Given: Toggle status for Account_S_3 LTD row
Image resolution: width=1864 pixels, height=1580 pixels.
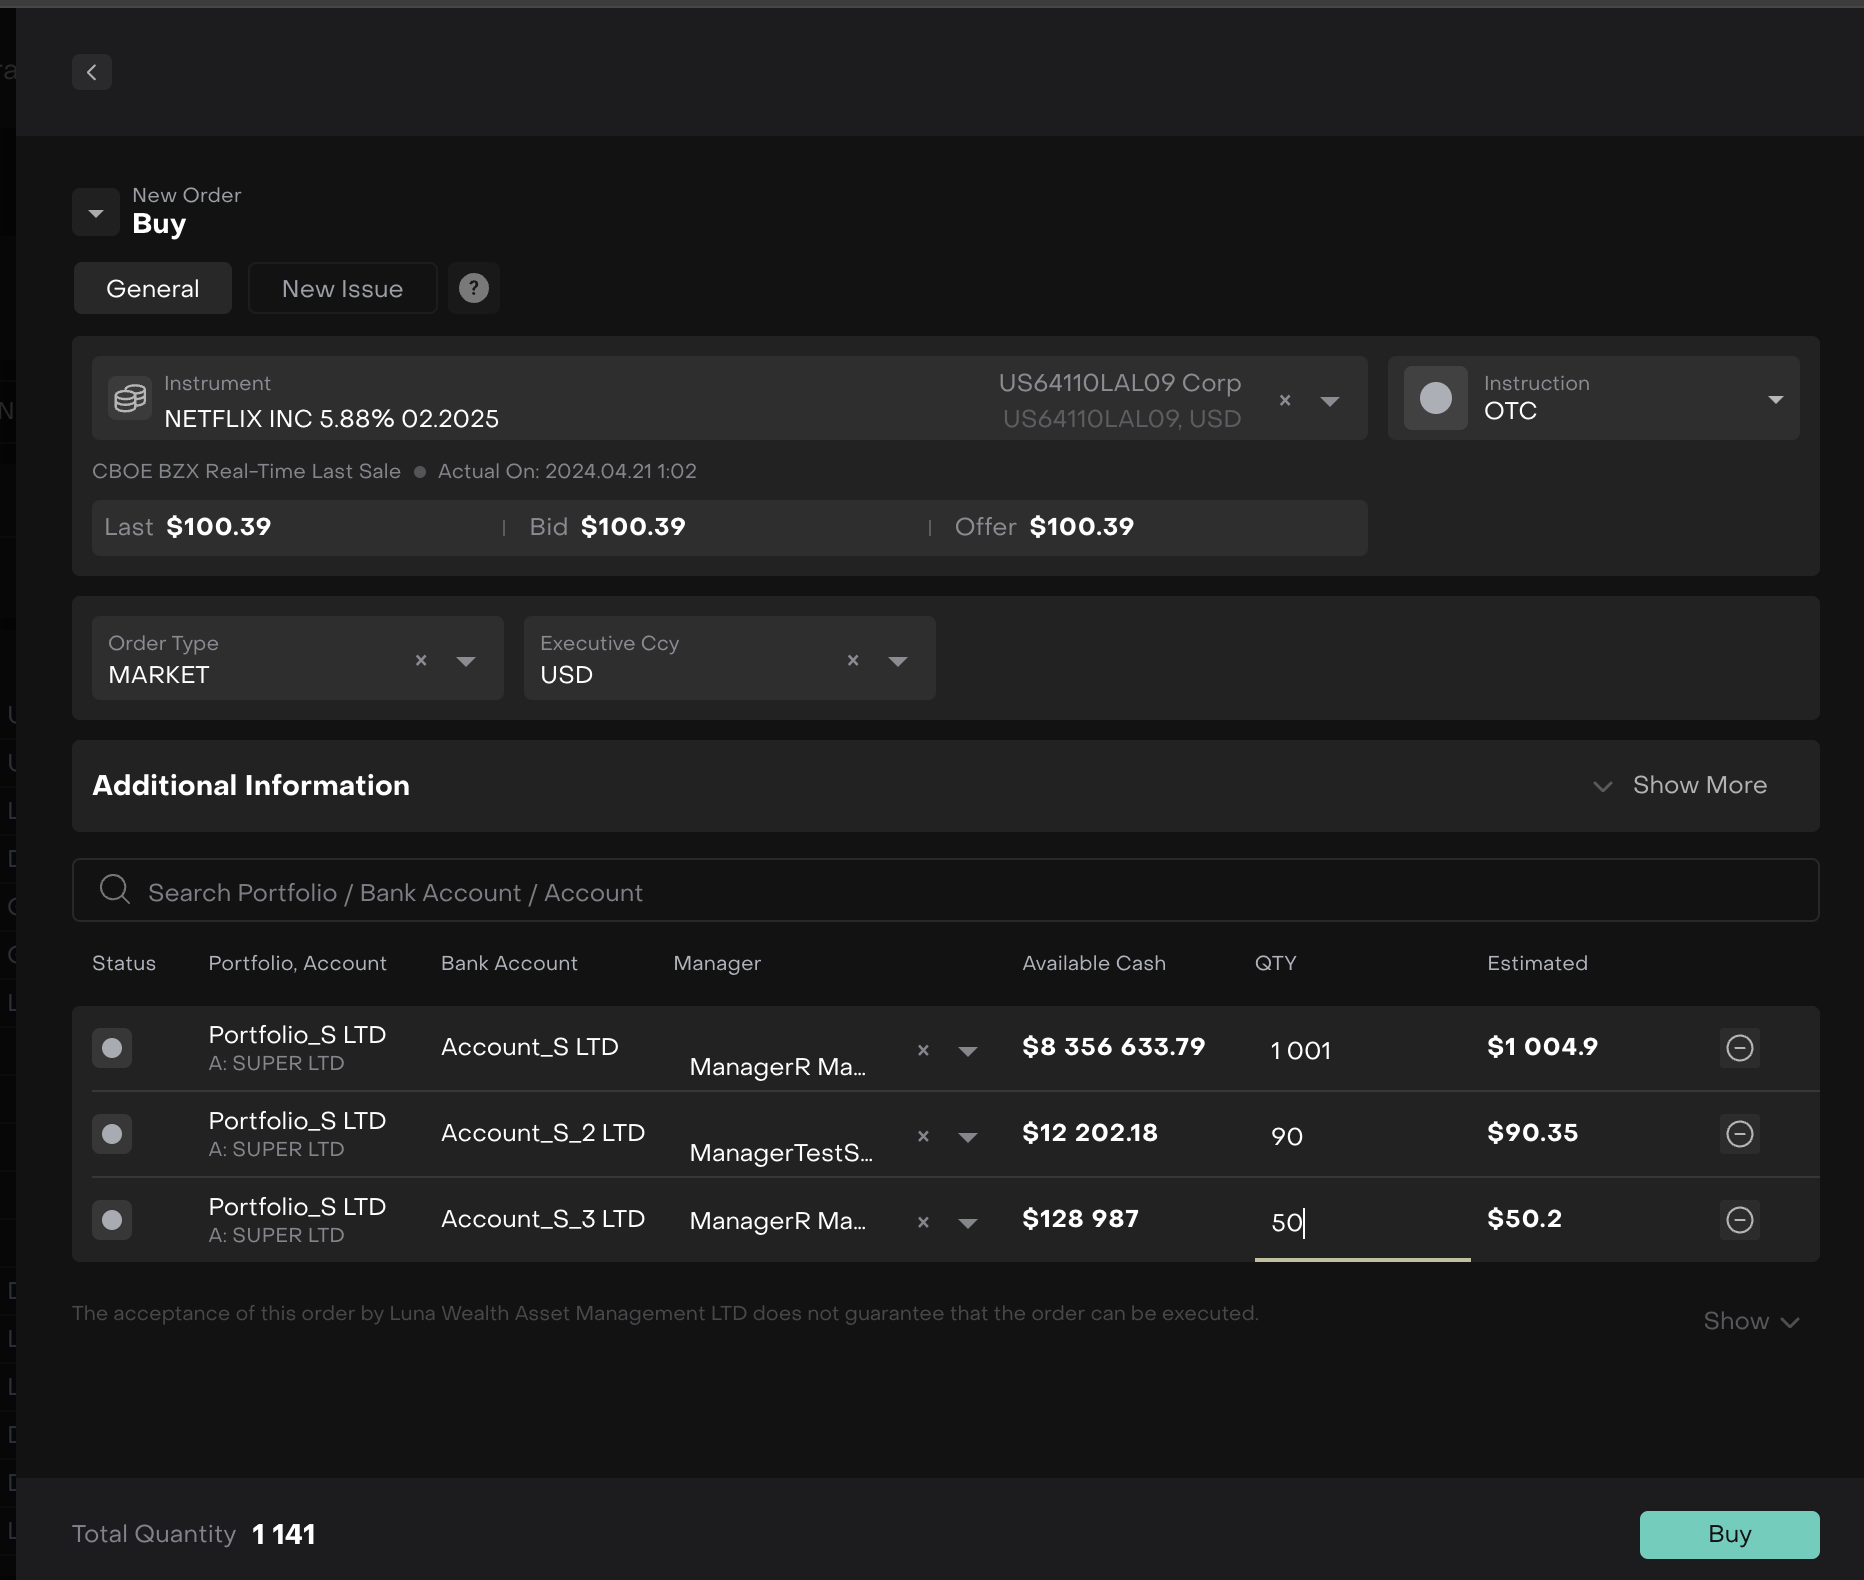Looking at the screenshot, I should (112, 1219).
